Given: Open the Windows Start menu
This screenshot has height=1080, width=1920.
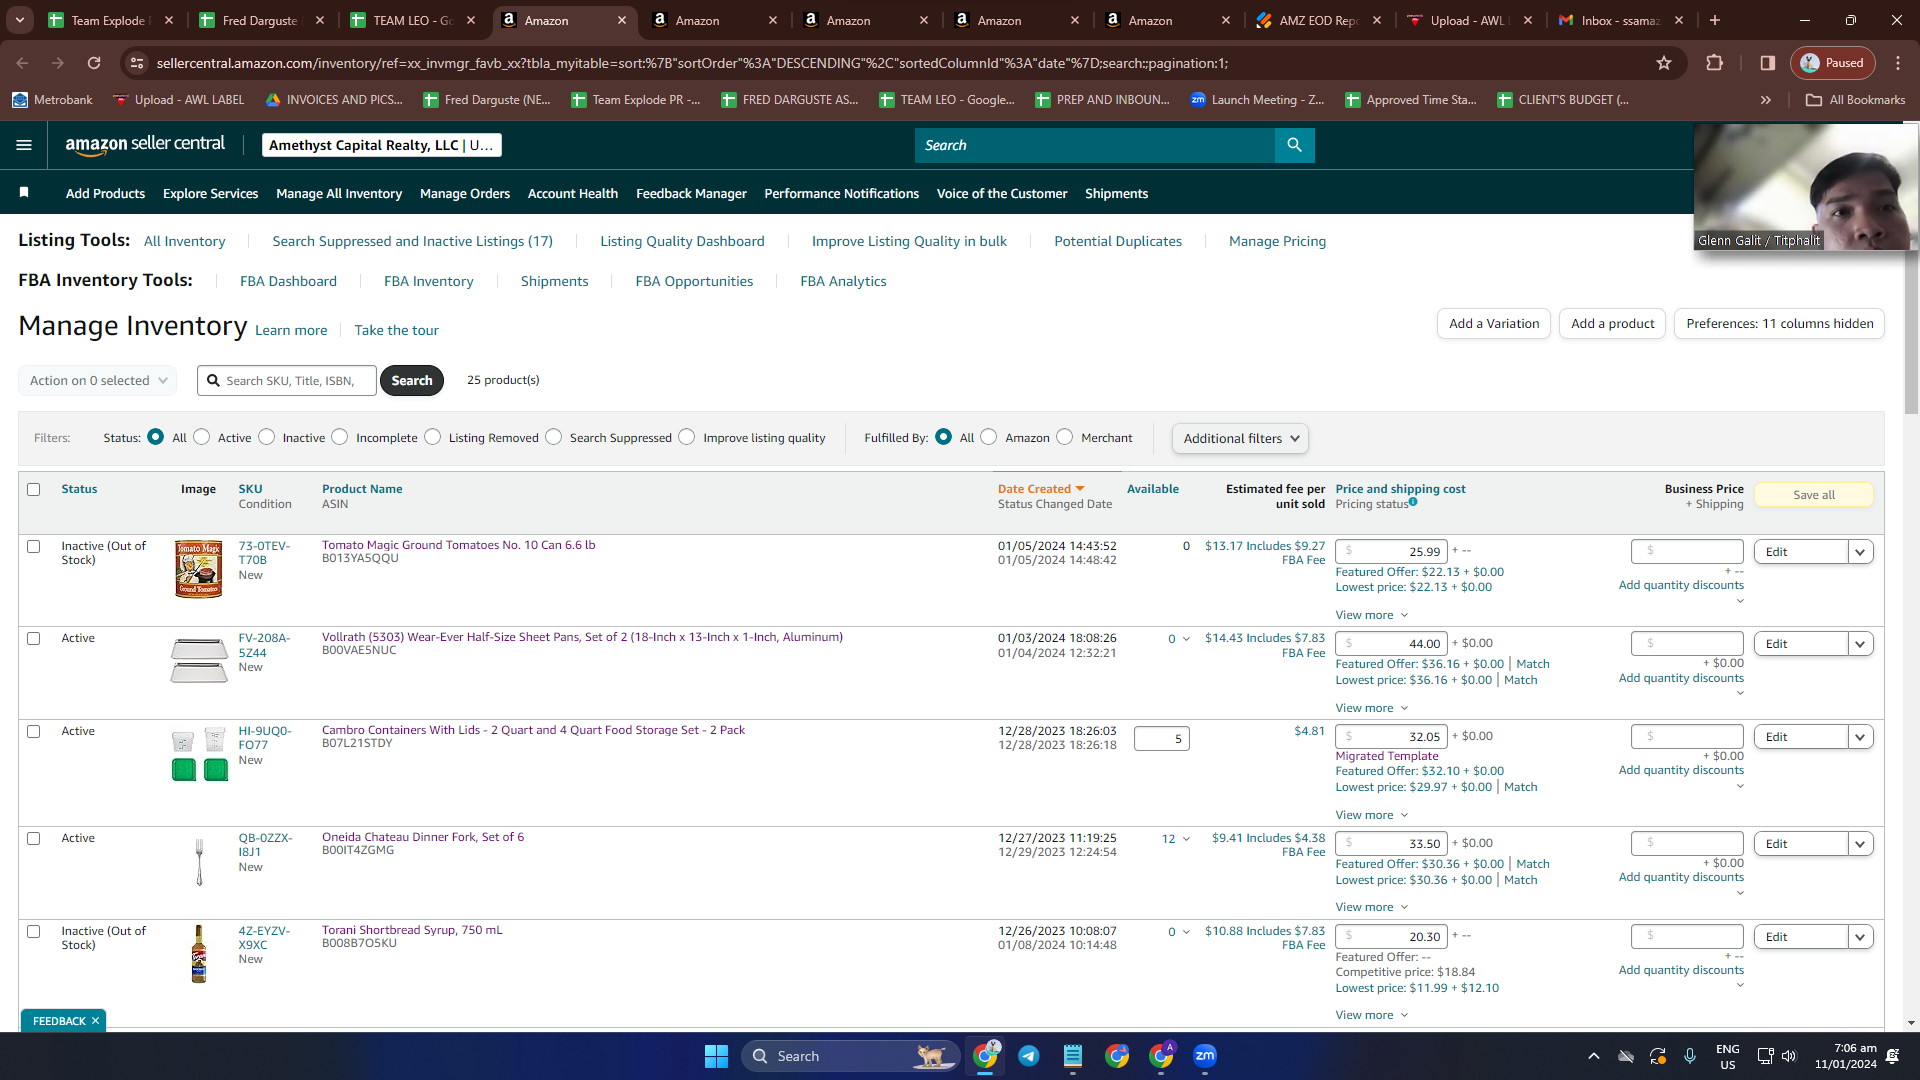Looking at the screenshot, I should [x=716, y=1056].
